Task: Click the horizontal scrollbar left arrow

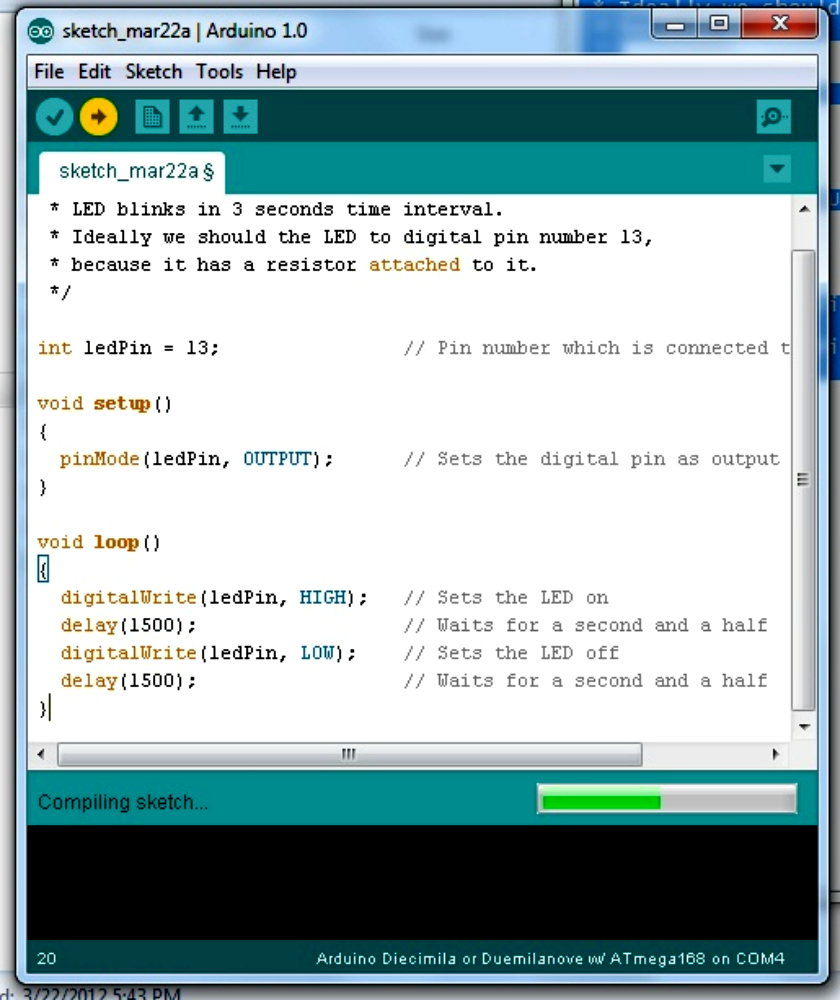Action: point(41,754)
